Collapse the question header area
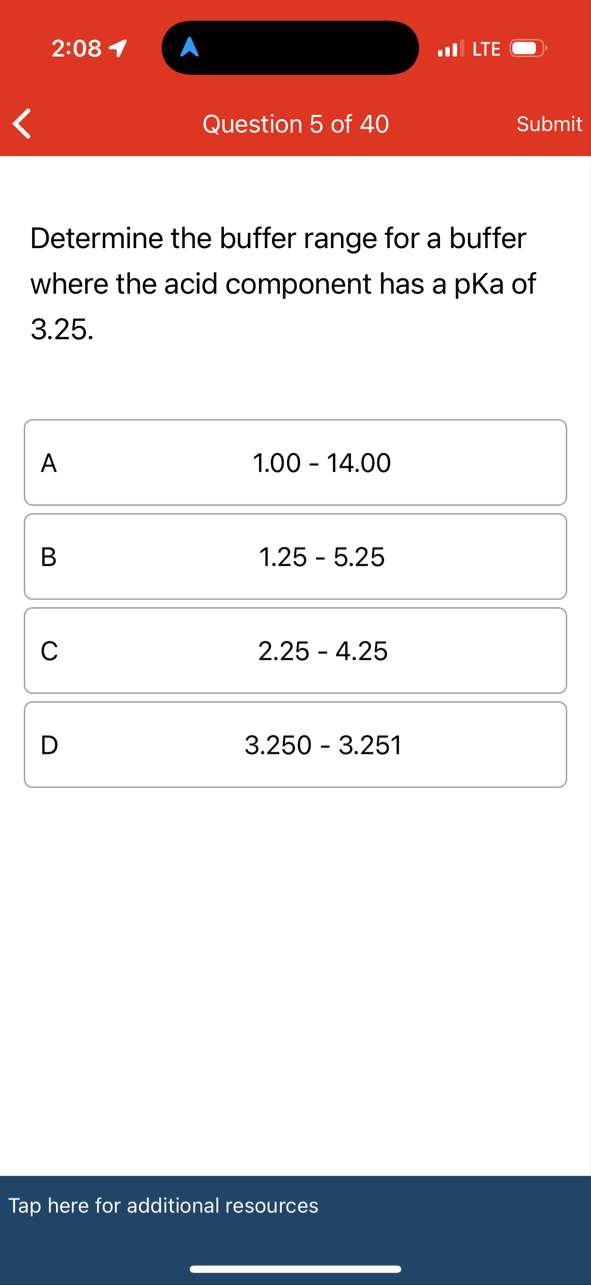This screenshot has width=591, height=1285. tap(295, 123)
